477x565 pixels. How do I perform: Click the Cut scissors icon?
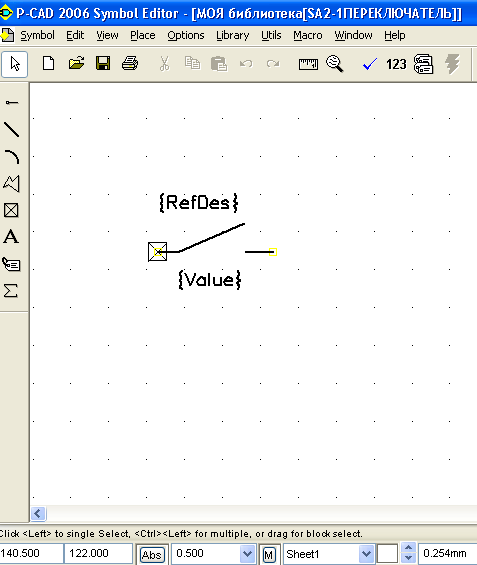coord(164,64)
